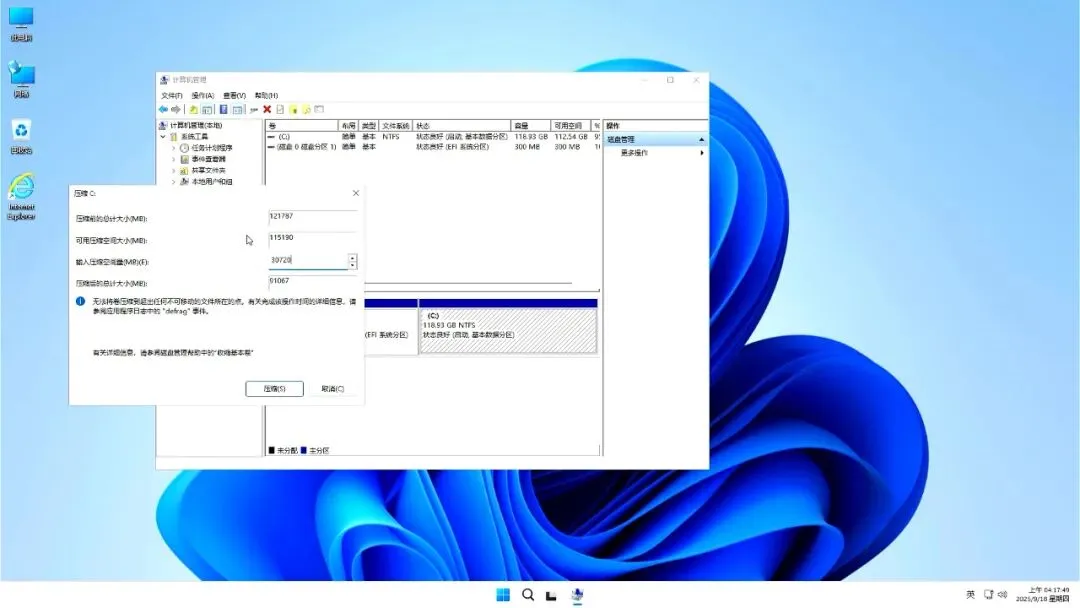Select the (C:) volume row in the list
Viewport: 1080px width, 608px height.
[433, 137]
